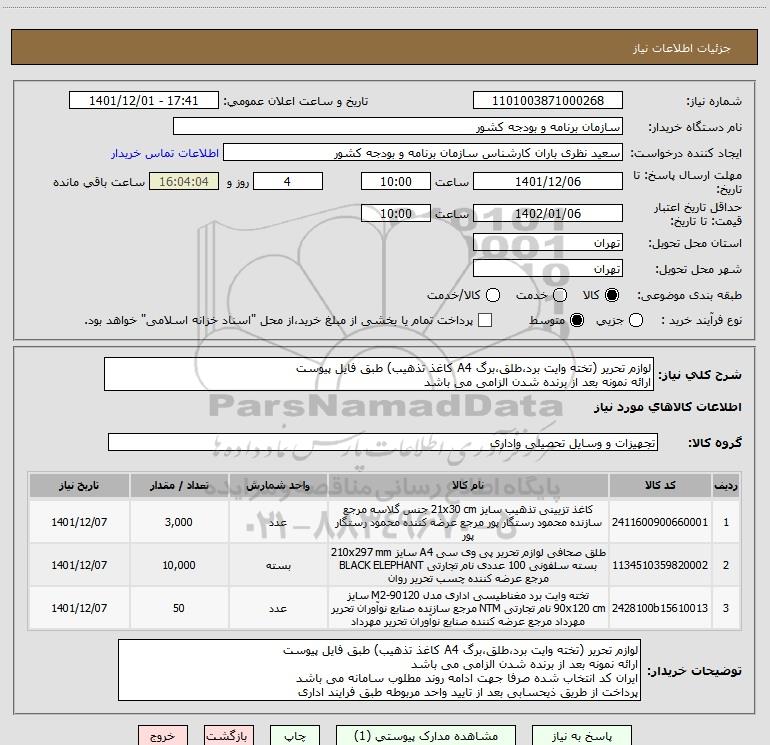The height and width of the screenshot is (745, 770).
Task: Click the remaining time field 16:04:04
Action: click(184, 181)
